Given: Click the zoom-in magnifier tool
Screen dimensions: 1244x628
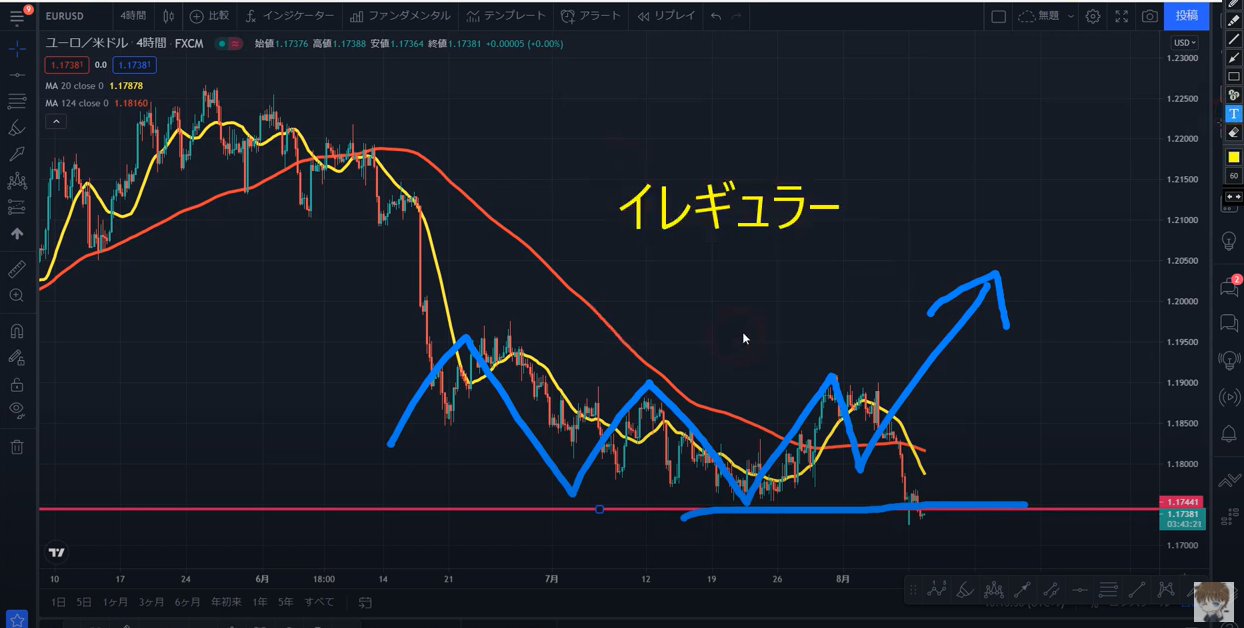Looking at the screenshot, I should (x=17, y=296).
